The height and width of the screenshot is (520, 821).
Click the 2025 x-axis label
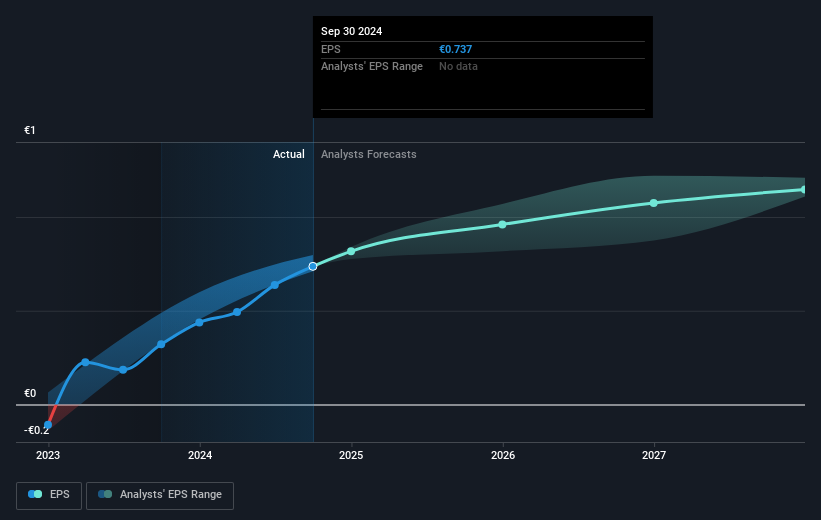pos(351,455)
